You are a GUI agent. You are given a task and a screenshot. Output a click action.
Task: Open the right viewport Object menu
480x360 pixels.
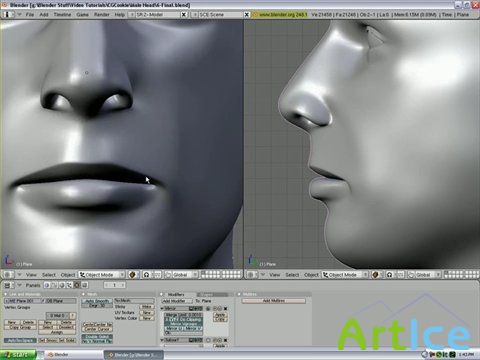[311, 275]
